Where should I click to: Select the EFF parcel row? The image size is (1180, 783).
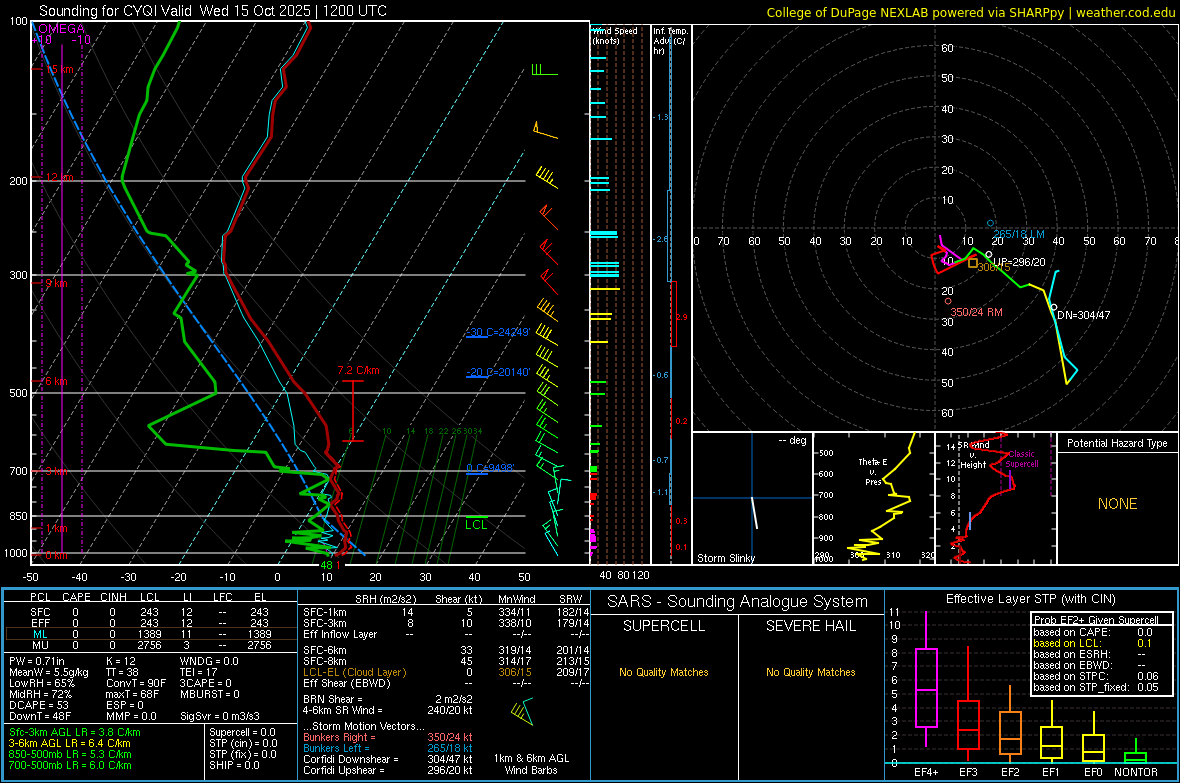coord(151,623)
